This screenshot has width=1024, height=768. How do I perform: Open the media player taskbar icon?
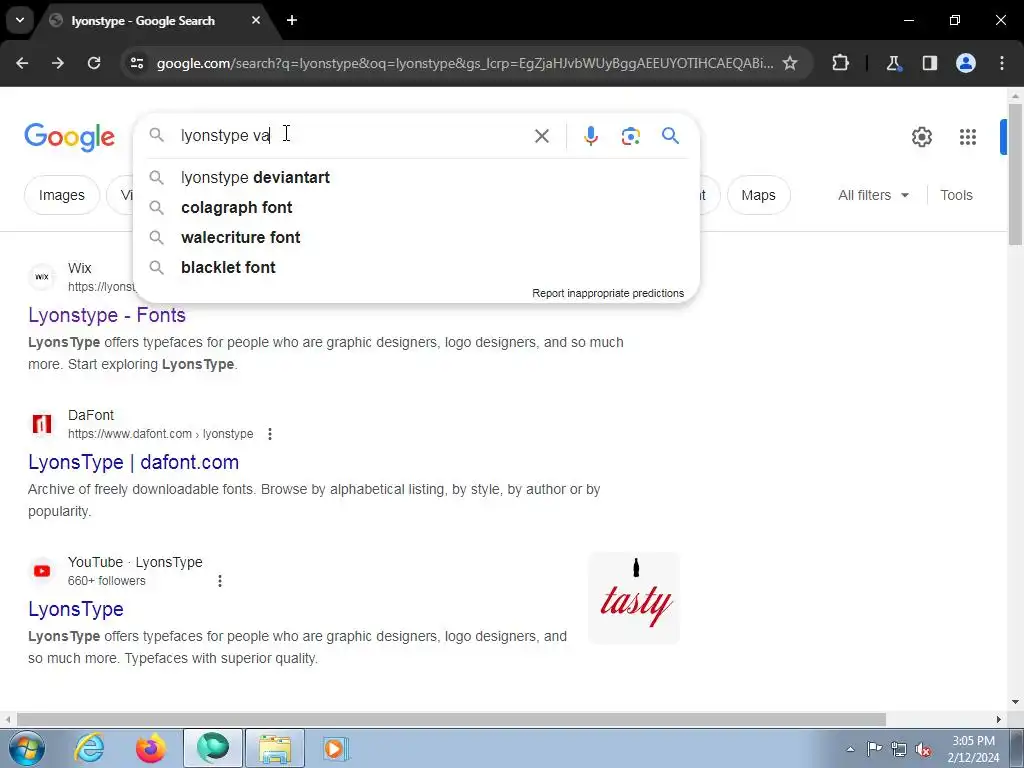(336, 748)
